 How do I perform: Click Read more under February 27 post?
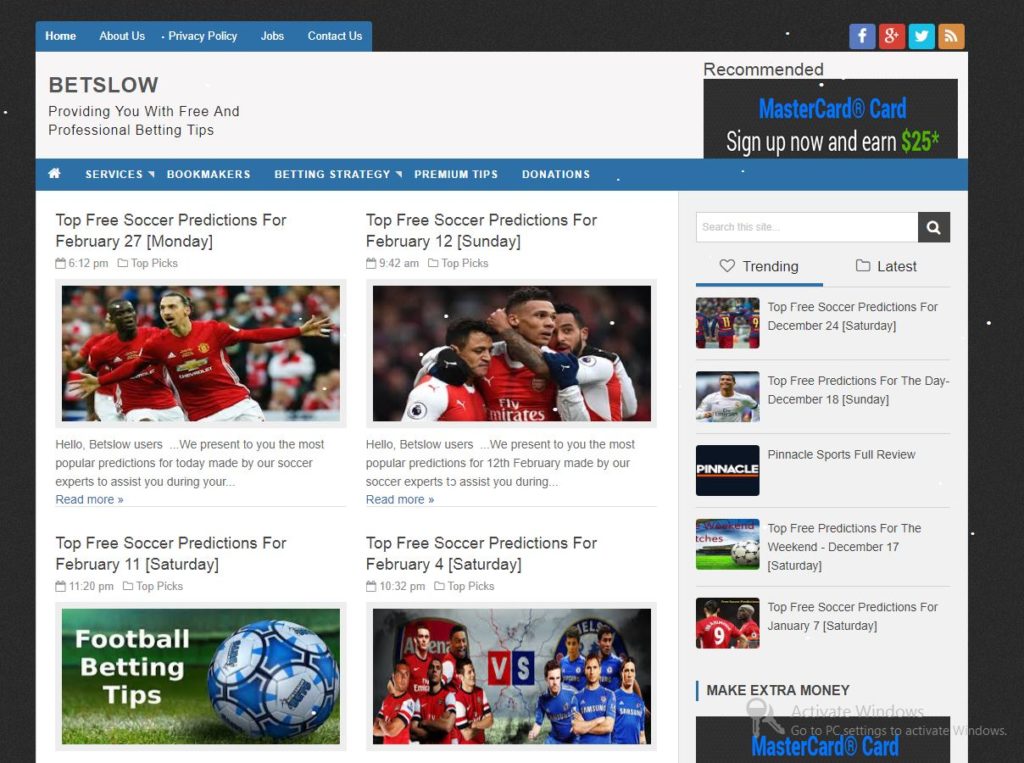coord(89,499)
